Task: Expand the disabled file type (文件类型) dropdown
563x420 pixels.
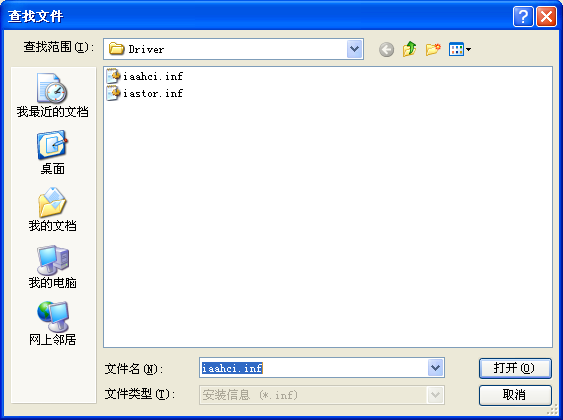Action: 436,395
